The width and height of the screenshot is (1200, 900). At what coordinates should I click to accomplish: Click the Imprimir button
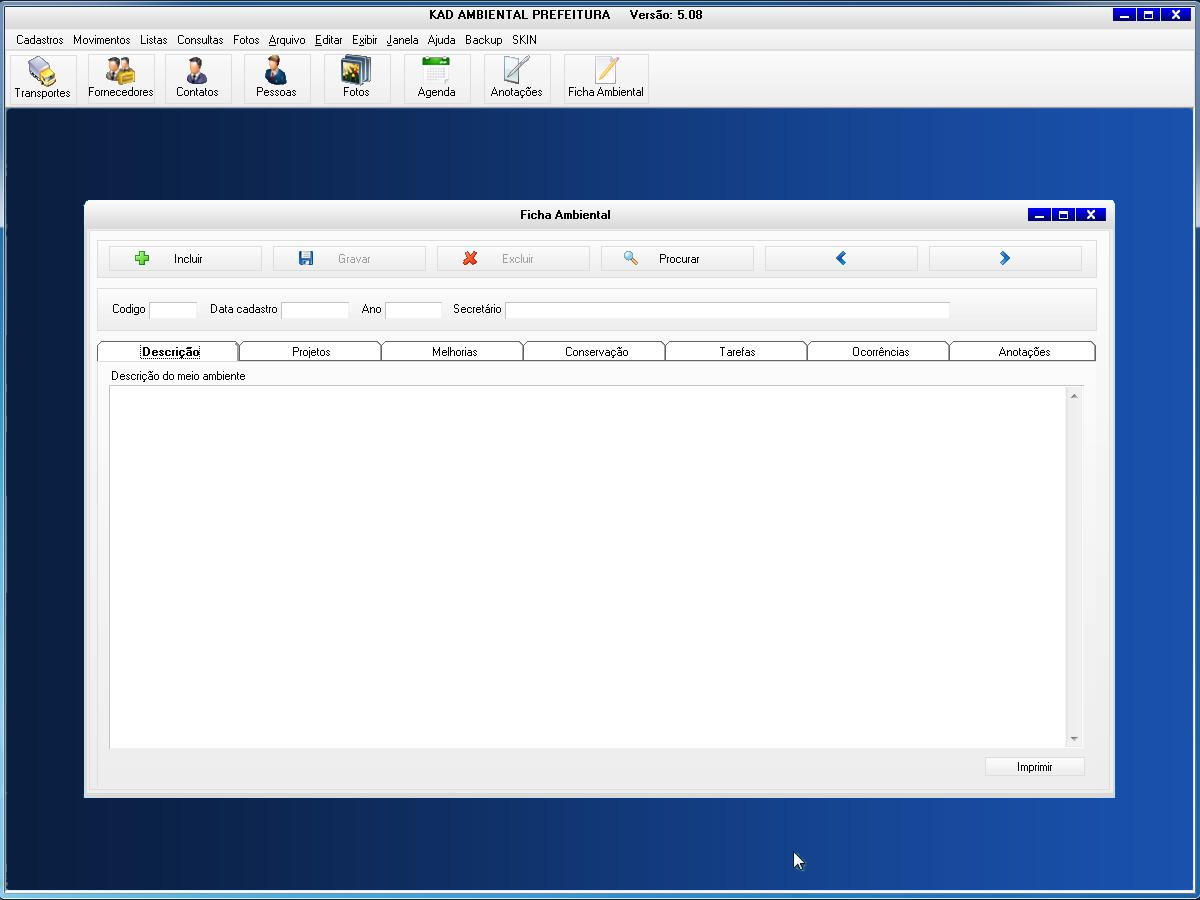1035,767
